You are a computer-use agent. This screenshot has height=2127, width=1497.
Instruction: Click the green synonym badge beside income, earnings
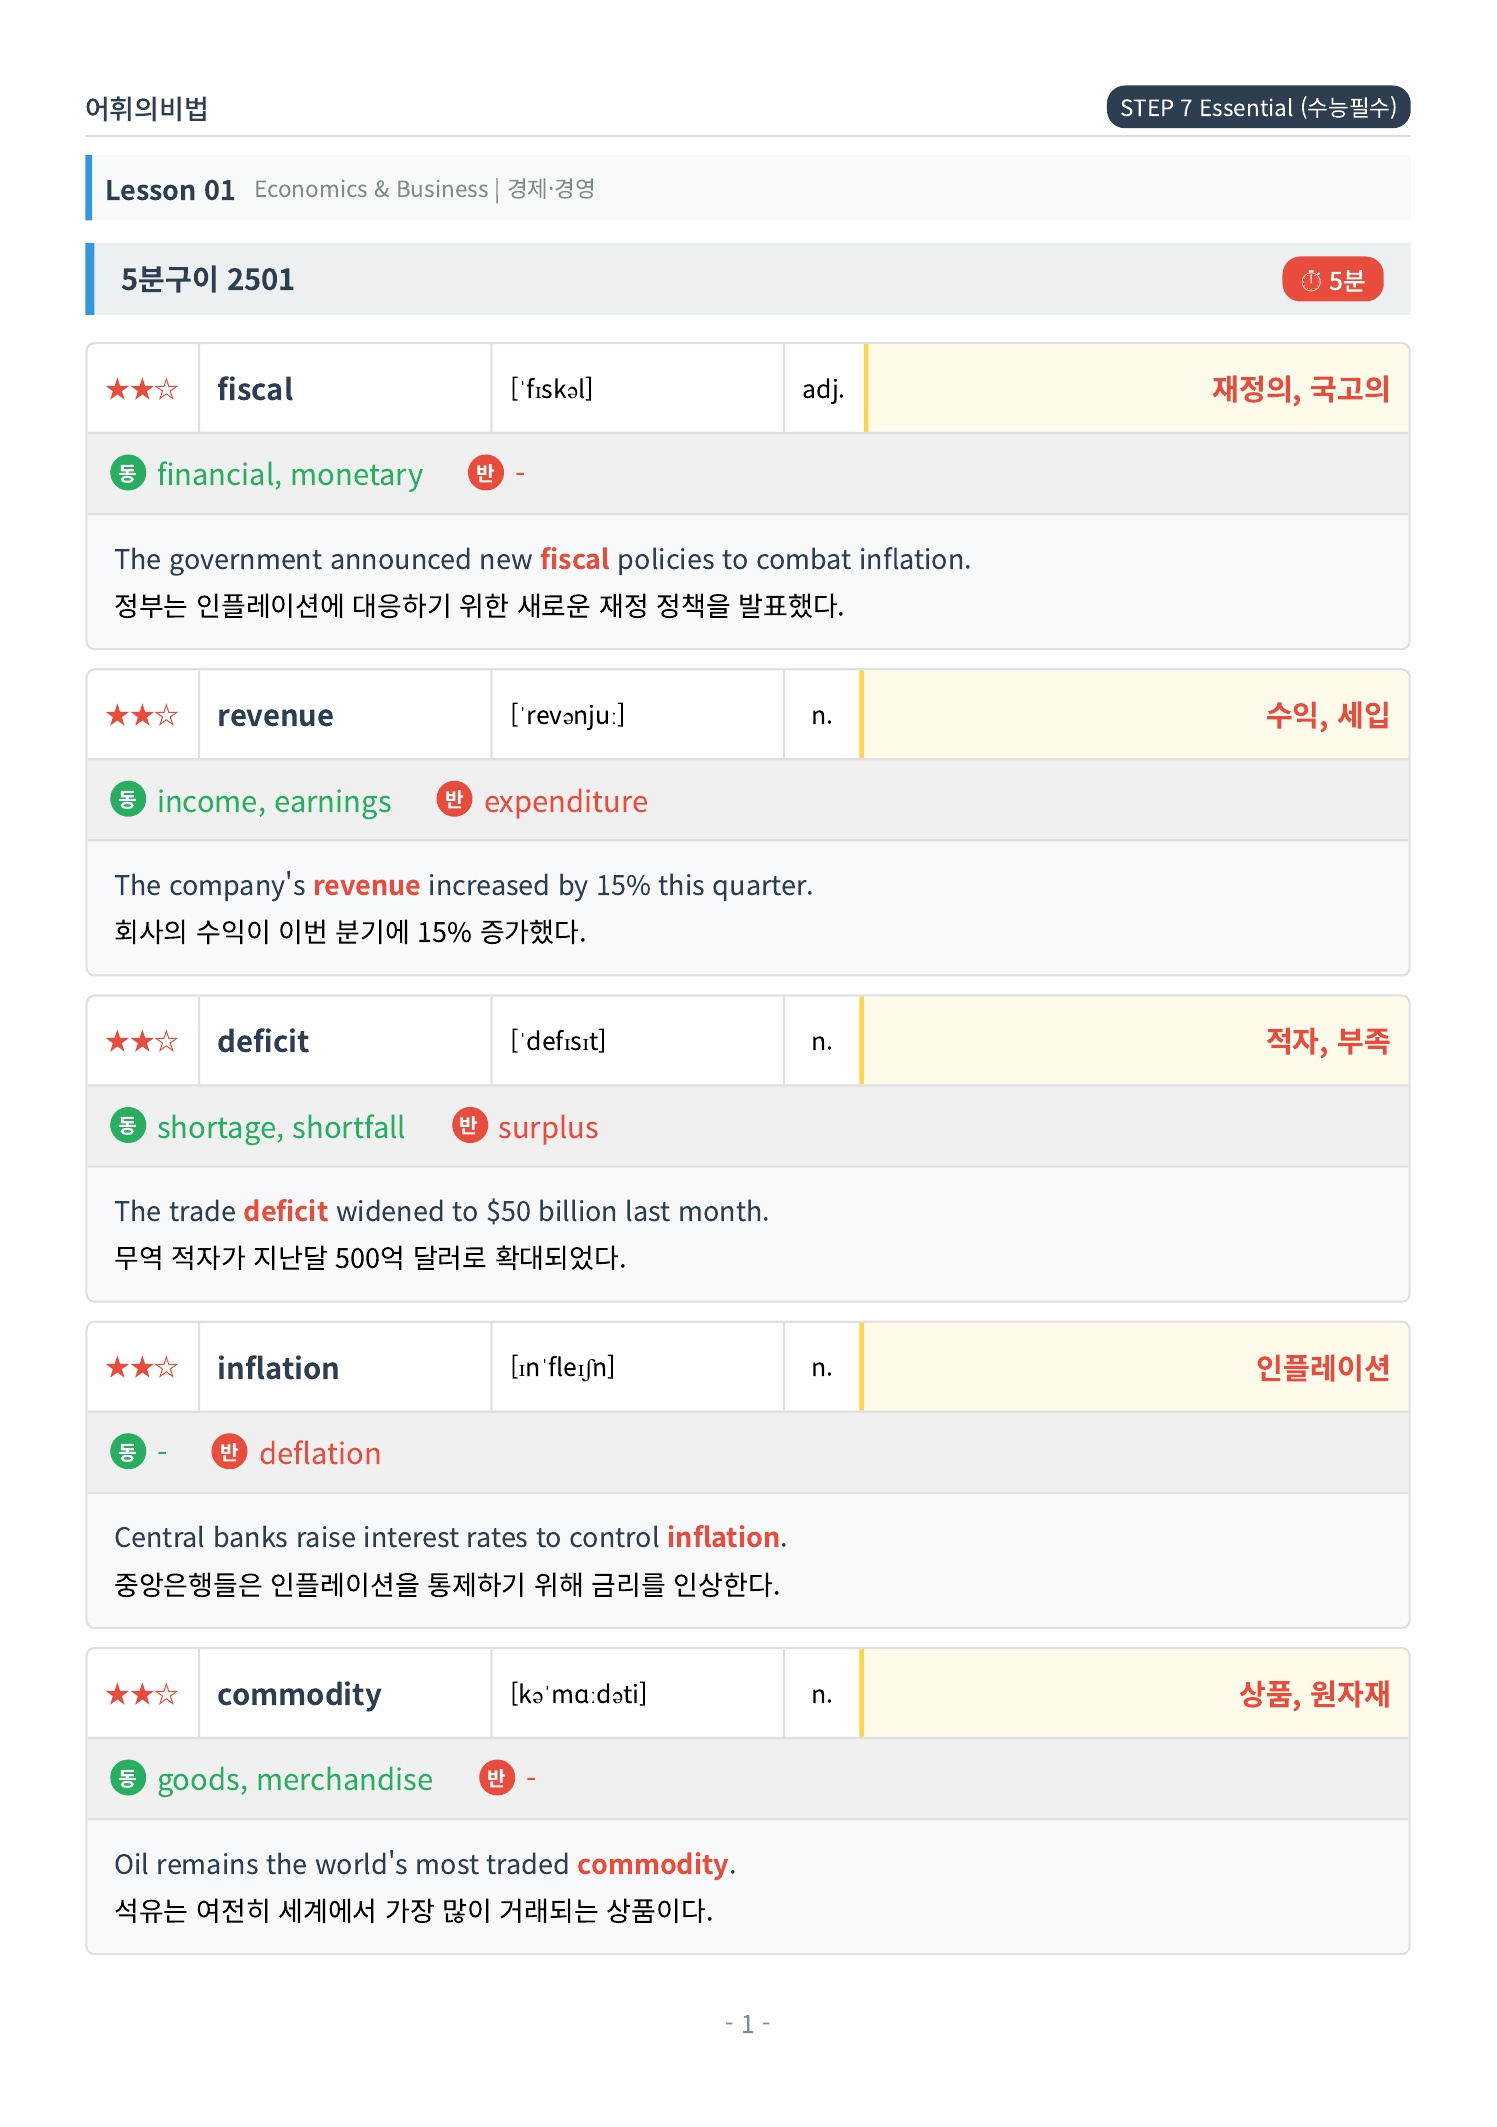coord(127,799)
